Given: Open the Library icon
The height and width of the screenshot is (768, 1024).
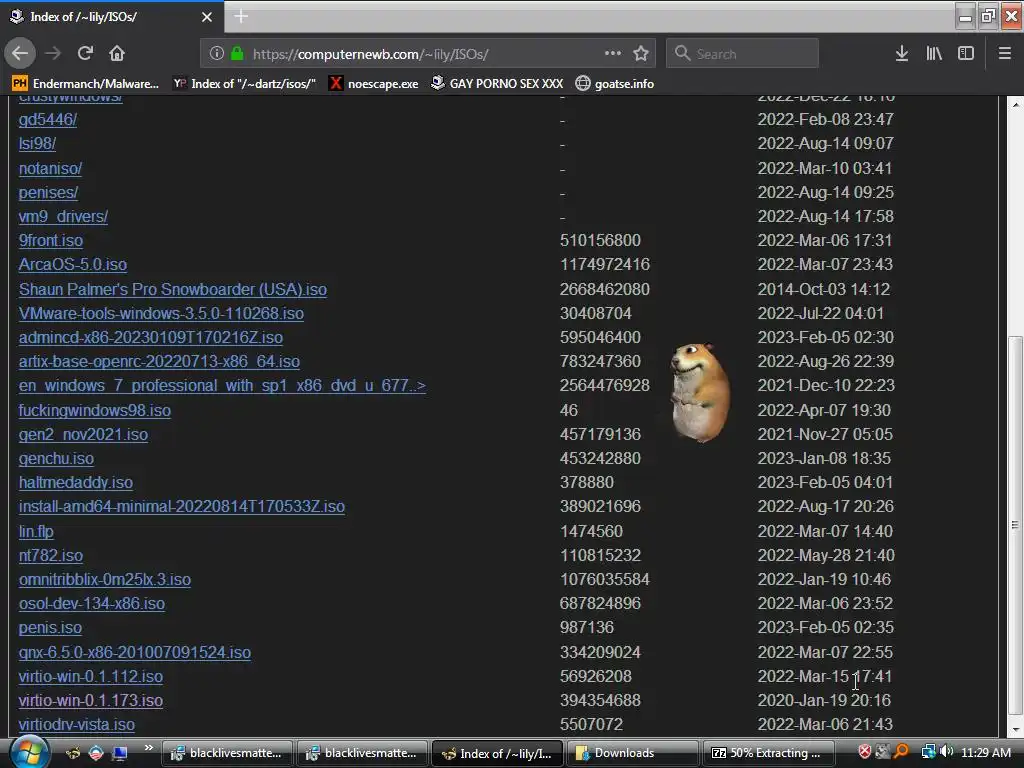Looking at the screenshot, I should [x=934, y=54].
